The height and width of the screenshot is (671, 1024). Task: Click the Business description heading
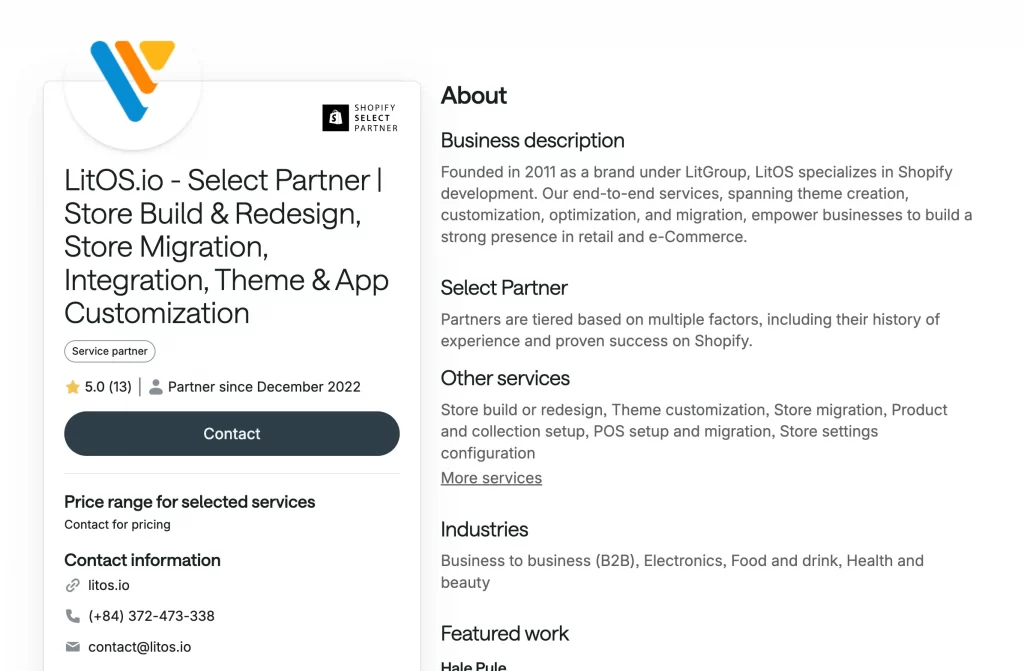click(532, 140)
